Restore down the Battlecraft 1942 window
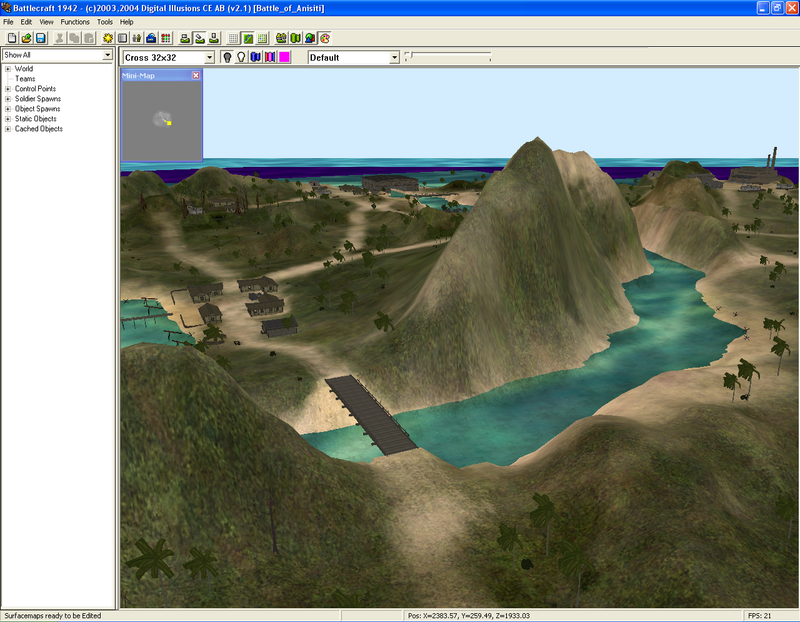Screen dimensions: 800x622 click(777, 8)
